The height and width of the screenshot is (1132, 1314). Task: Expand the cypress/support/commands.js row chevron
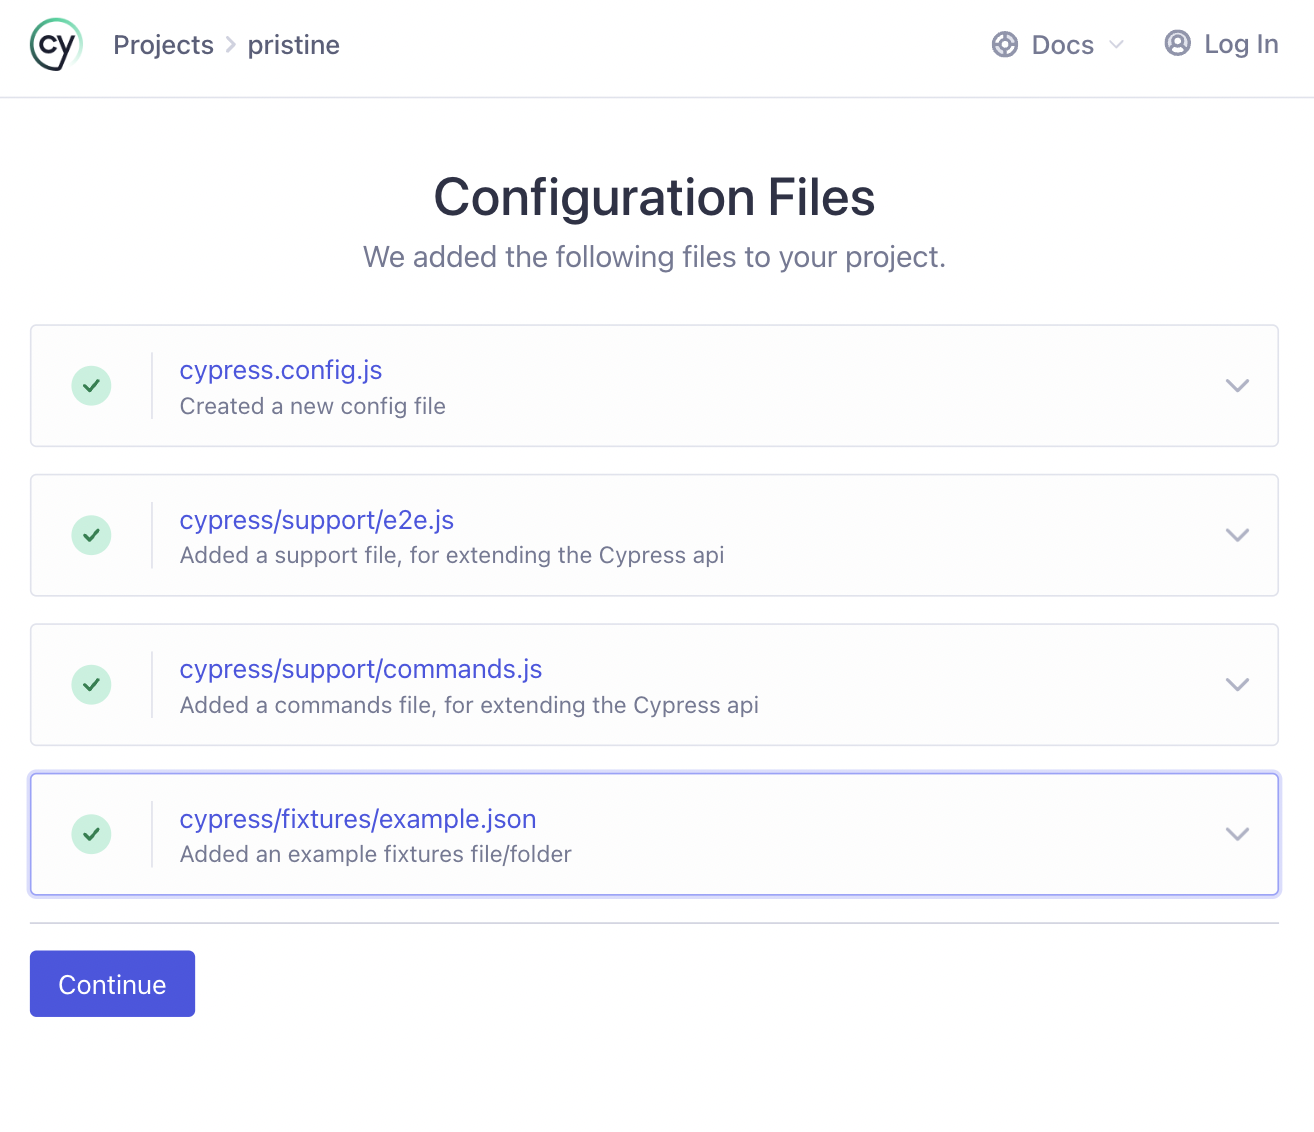1237,684
